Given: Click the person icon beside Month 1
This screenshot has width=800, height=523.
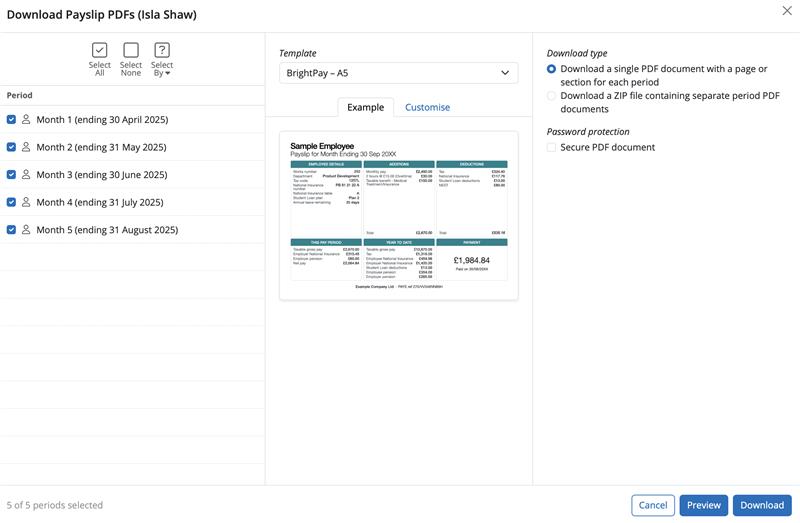Looking at the screenshot, I should click(x=26, y=120).
